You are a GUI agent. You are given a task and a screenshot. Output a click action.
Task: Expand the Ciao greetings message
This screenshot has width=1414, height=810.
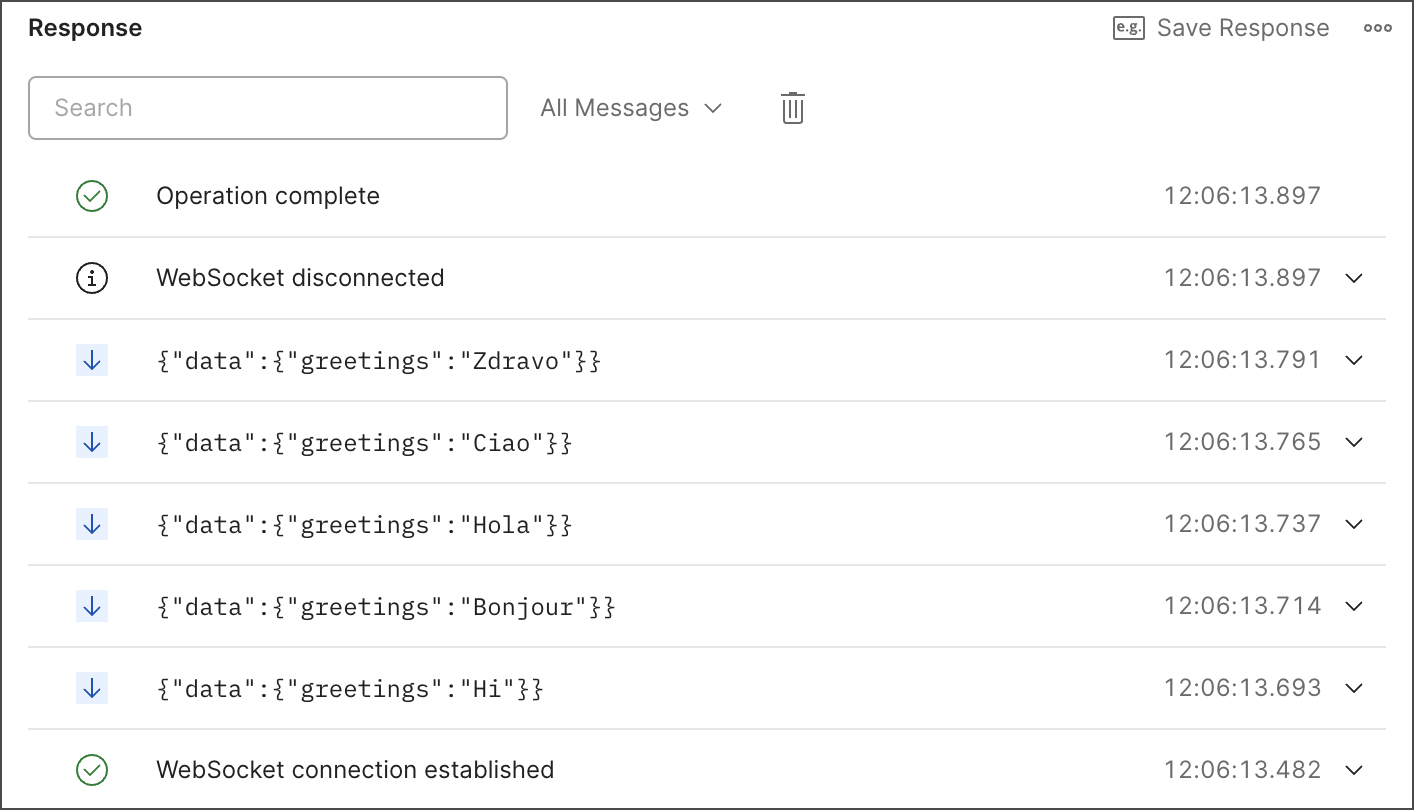[x=1354, y=442]
